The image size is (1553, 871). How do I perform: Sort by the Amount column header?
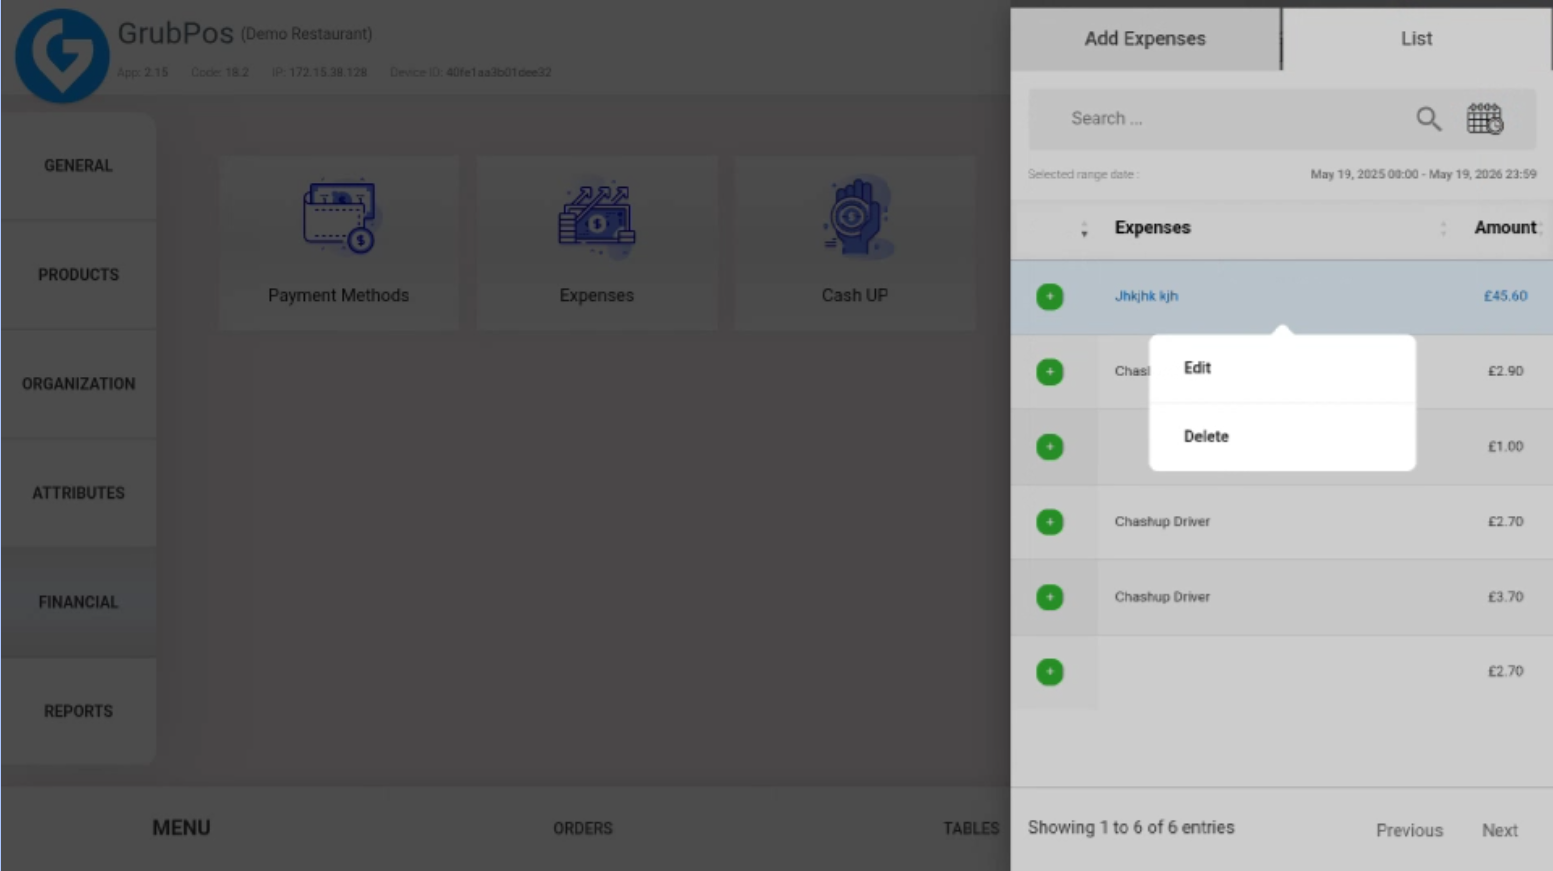coord(1505,228)
